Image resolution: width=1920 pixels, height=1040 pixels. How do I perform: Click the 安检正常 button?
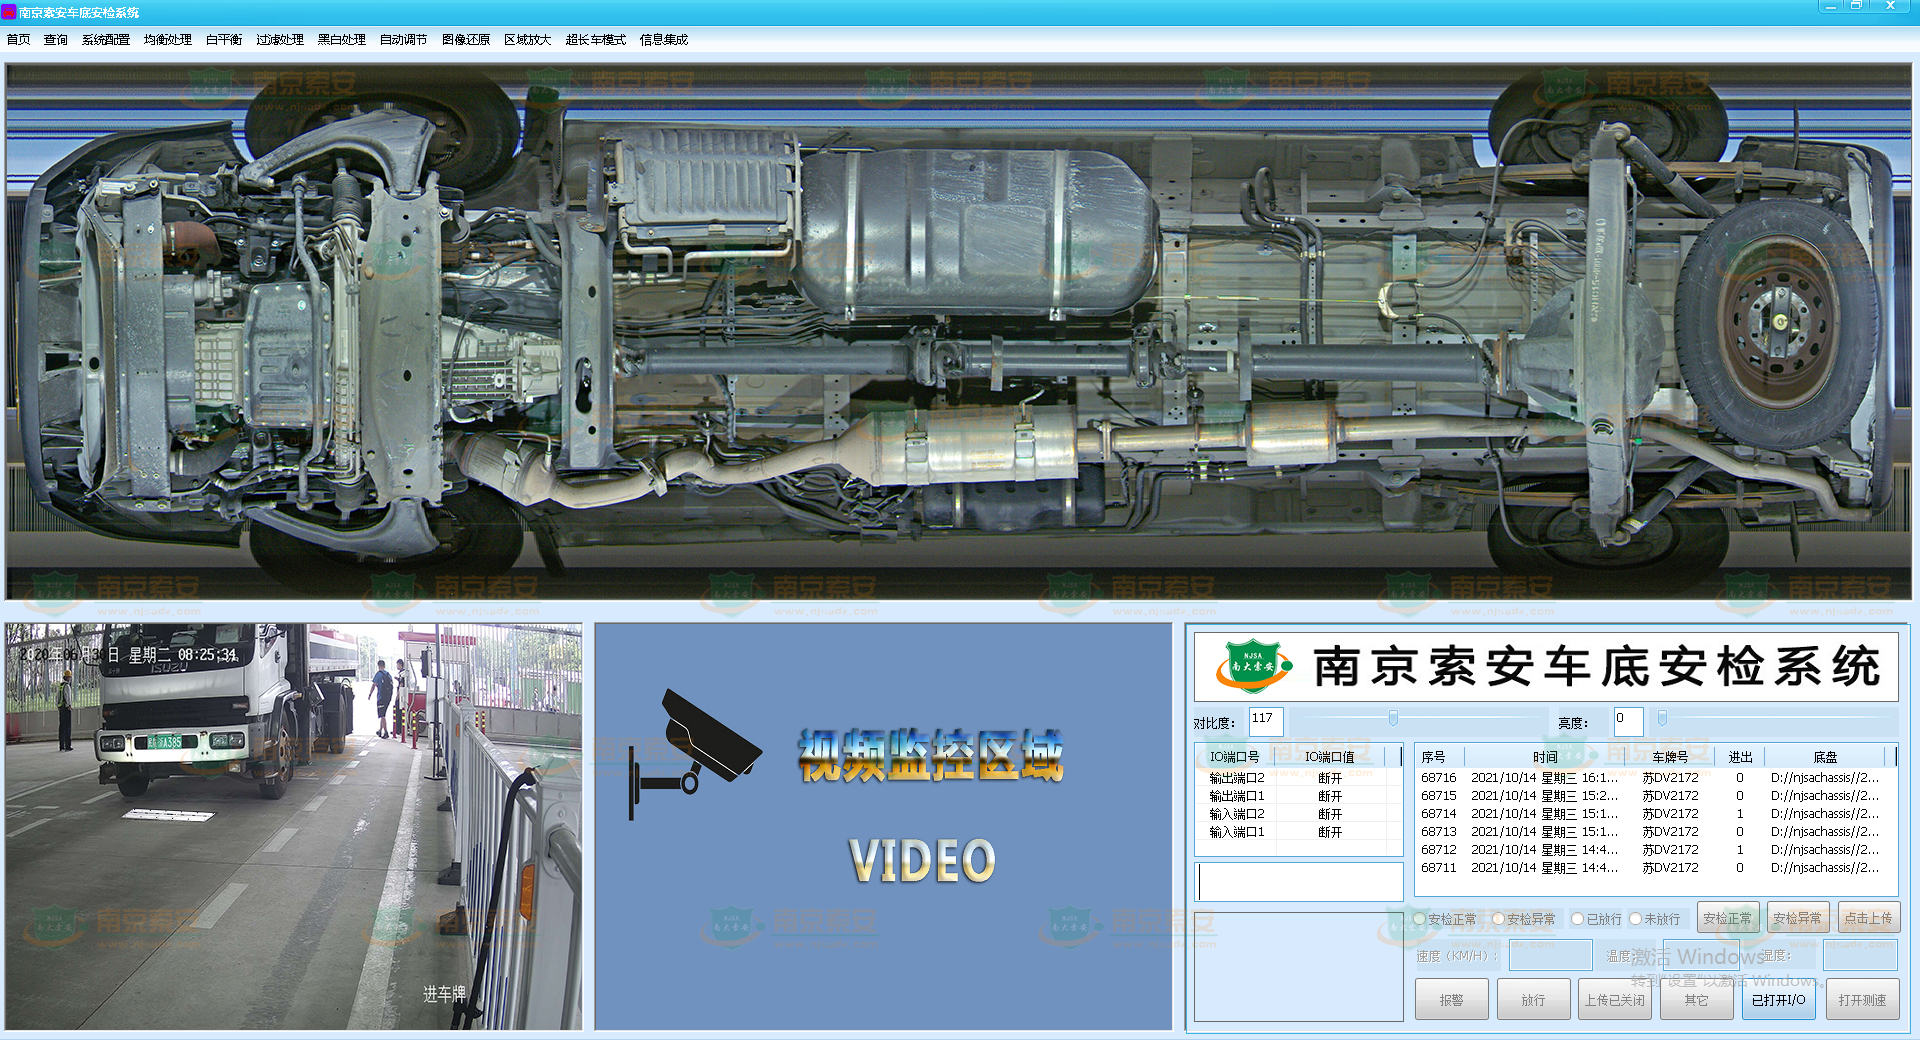[1728, 918]
